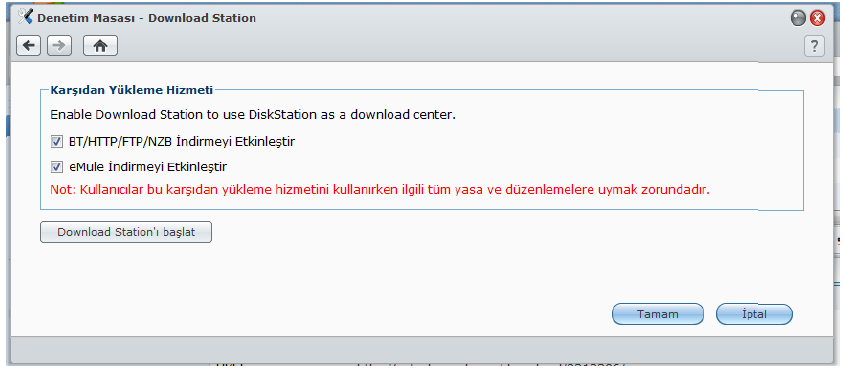Go forward with the right arrow button

point(59,46)
